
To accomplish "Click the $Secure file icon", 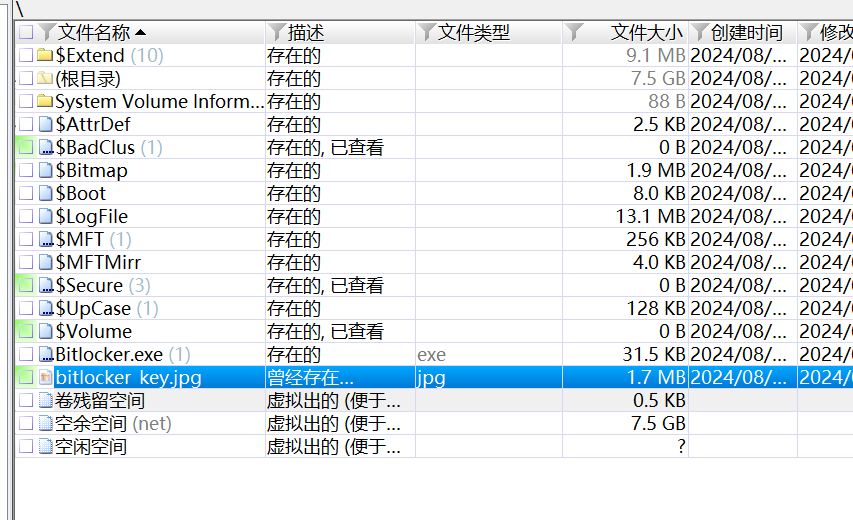I will point(46,285).
